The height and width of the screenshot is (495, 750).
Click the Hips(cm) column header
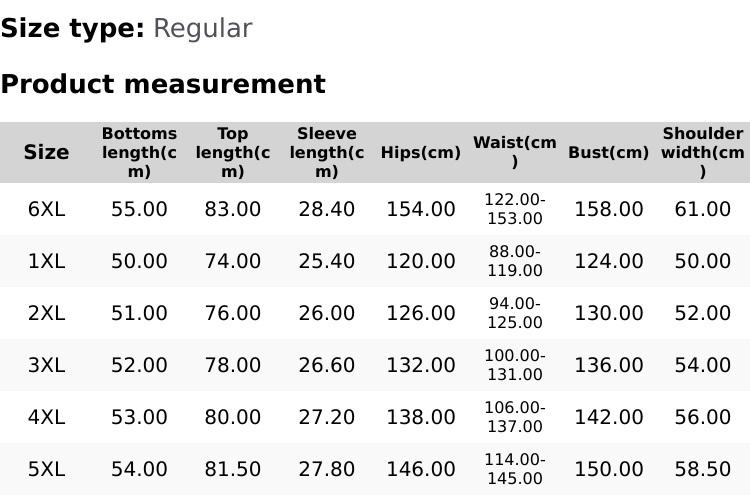(x=420, y=153)
